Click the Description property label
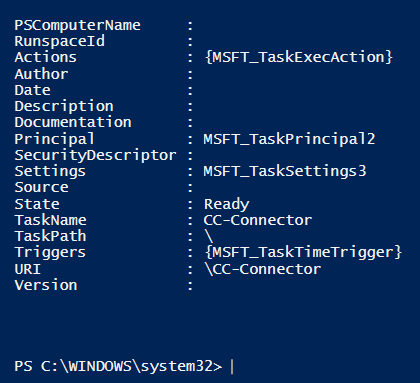The height and width of the screenshot is (383, 420). 64,107
